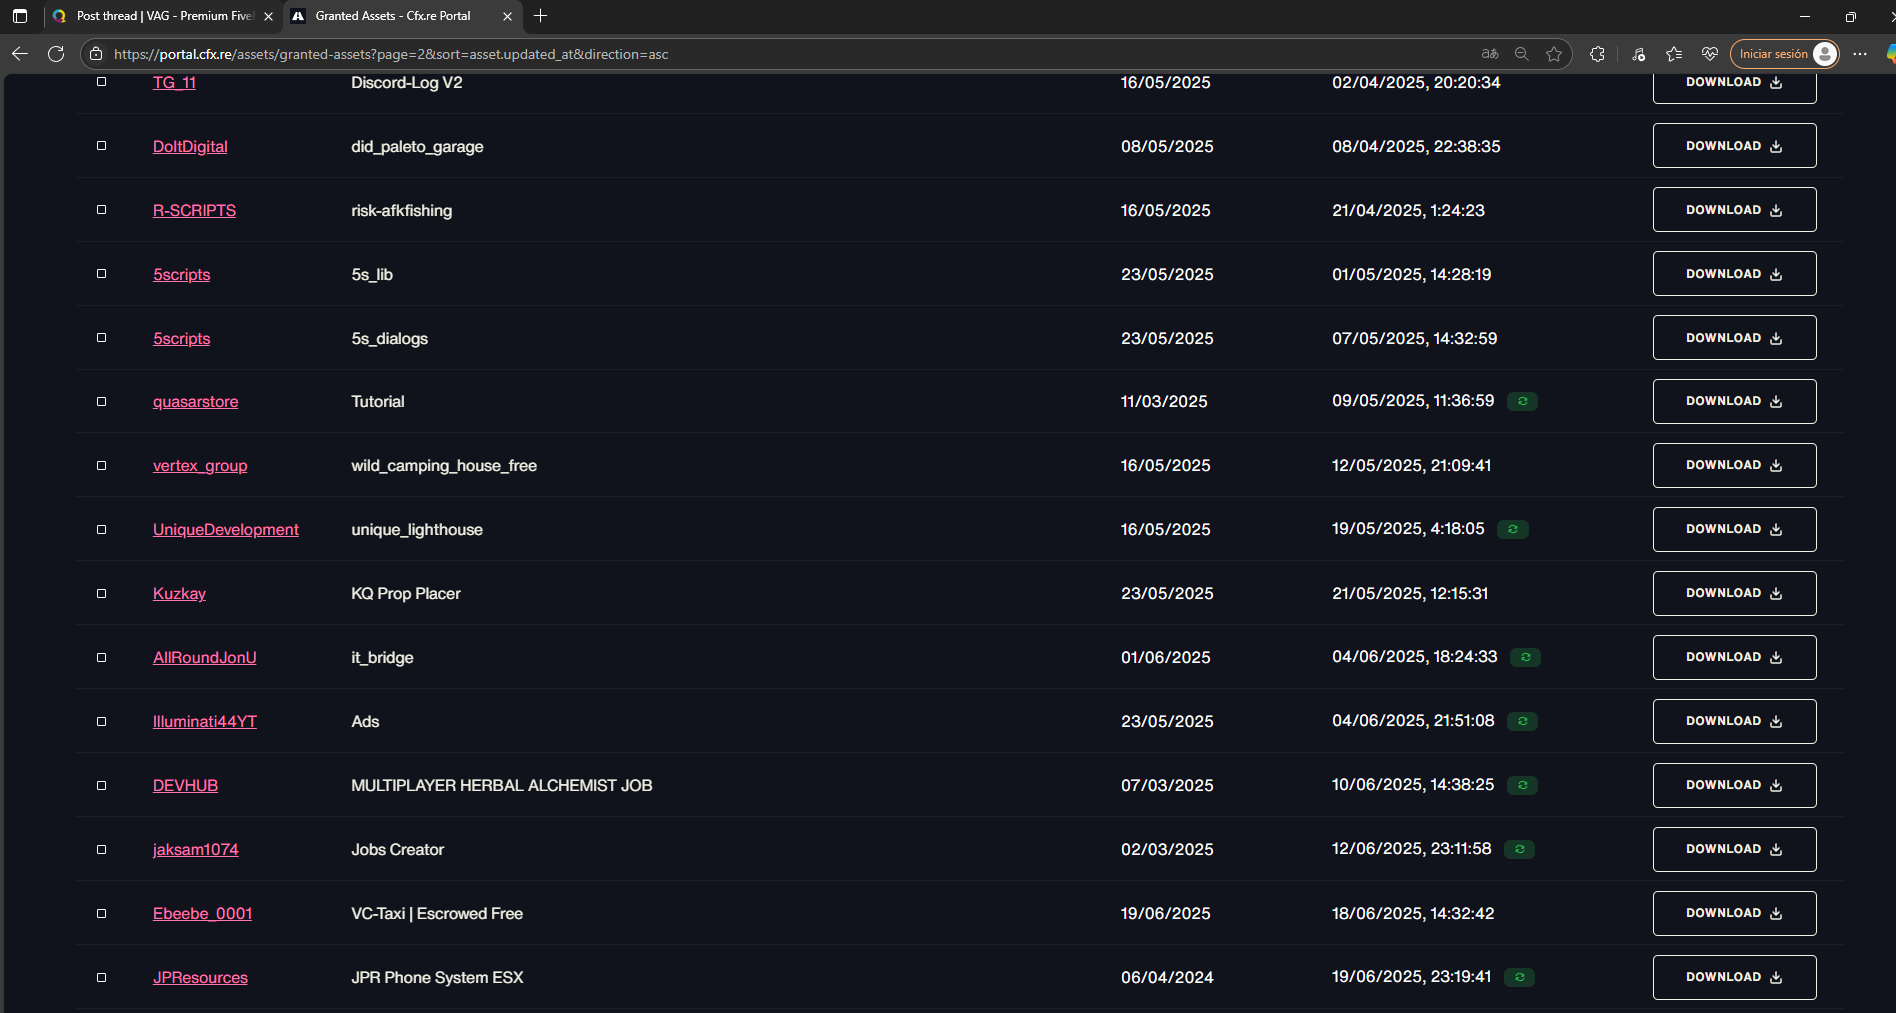This screenshot has height=1013, width=1896.
Task: Click the green update badge on it_bridge row
Action: [1526, 657]
